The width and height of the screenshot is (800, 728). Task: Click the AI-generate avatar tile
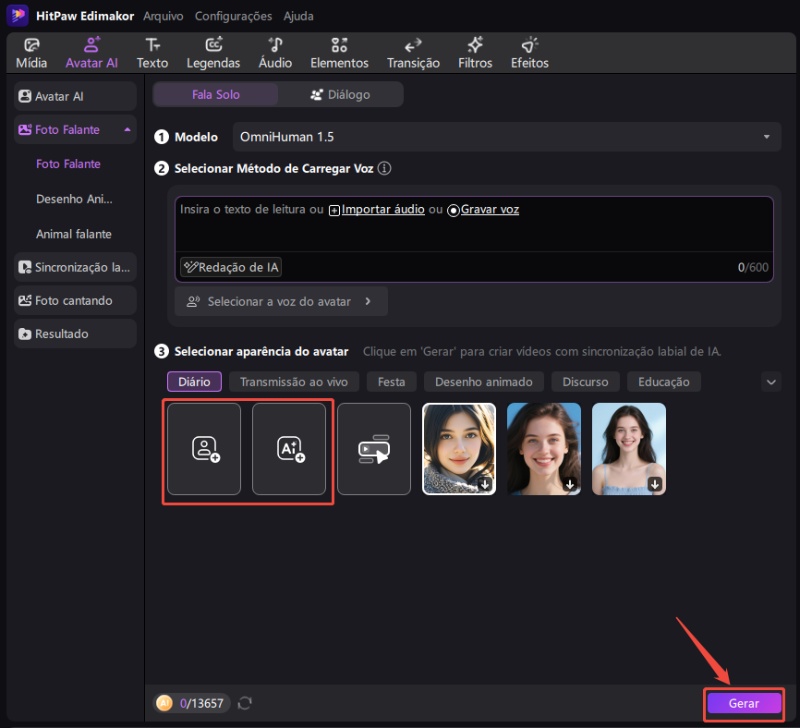pyautogui.click(x=289, y=449)
